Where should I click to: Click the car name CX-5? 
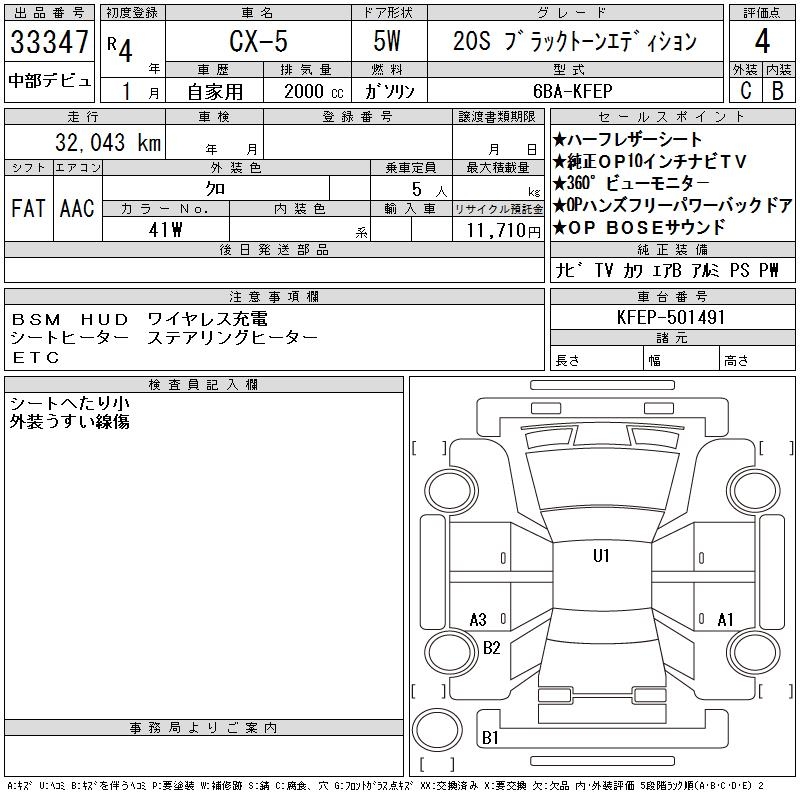[258, 41]
